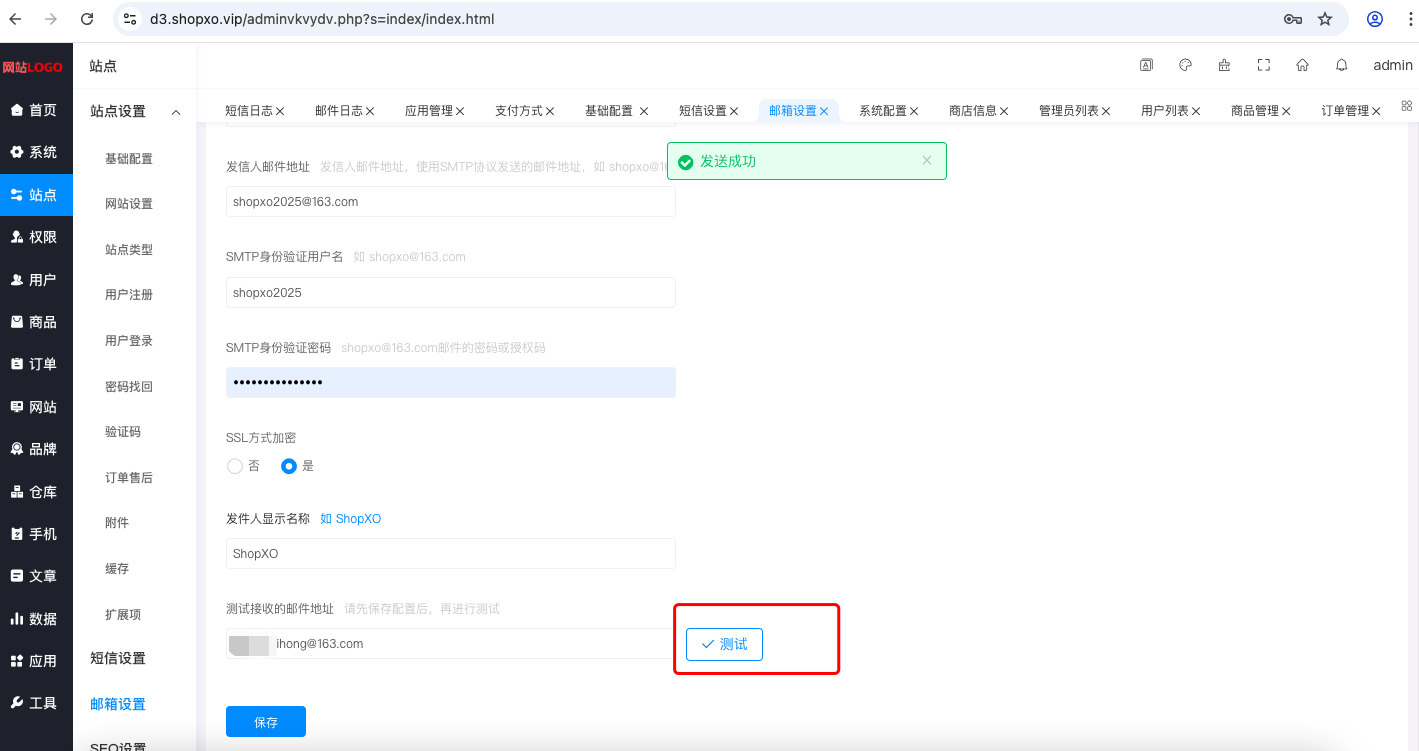This screenshot has width=1419, height=751.
Task: Open 工具 section in left sidebar
Action: [x=36, y=703]
